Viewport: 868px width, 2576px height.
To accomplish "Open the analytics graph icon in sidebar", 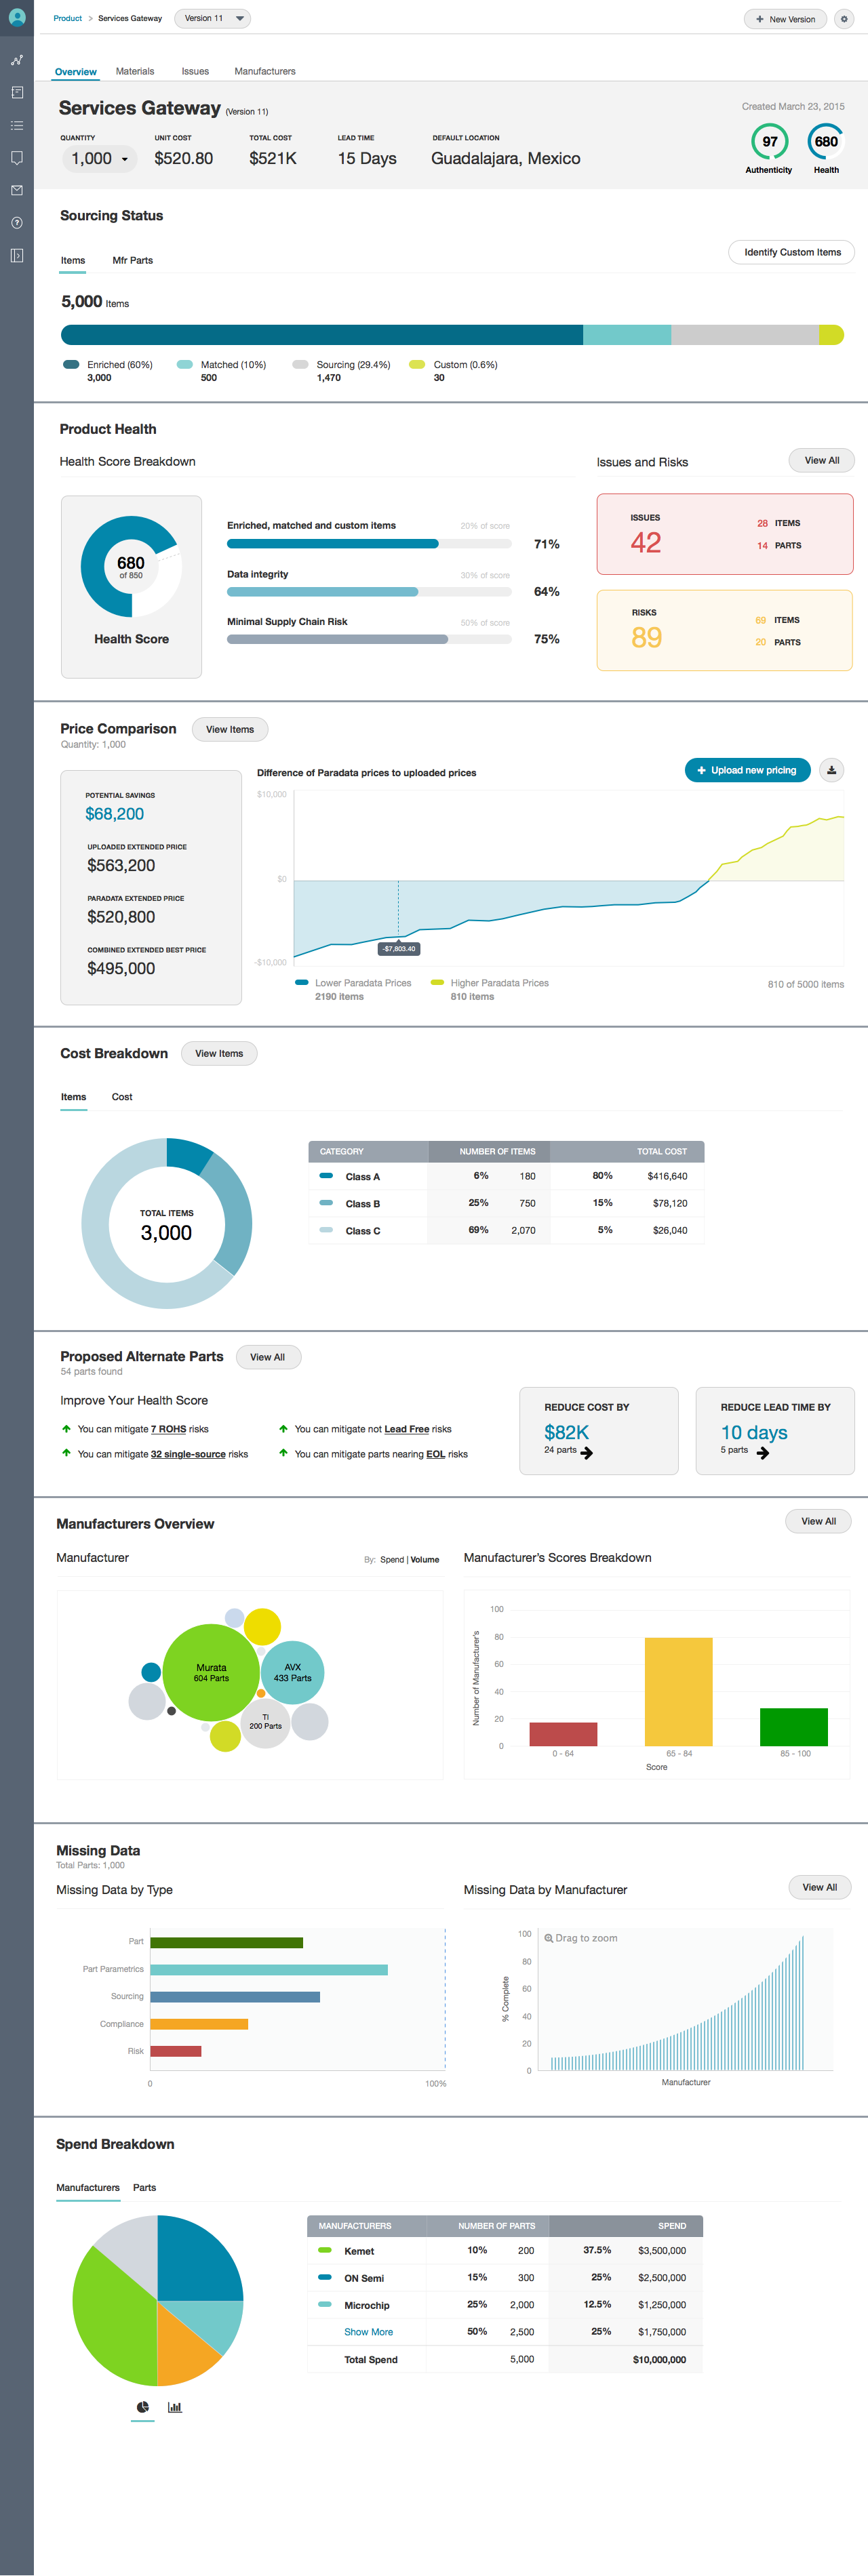I will (17, 60).
